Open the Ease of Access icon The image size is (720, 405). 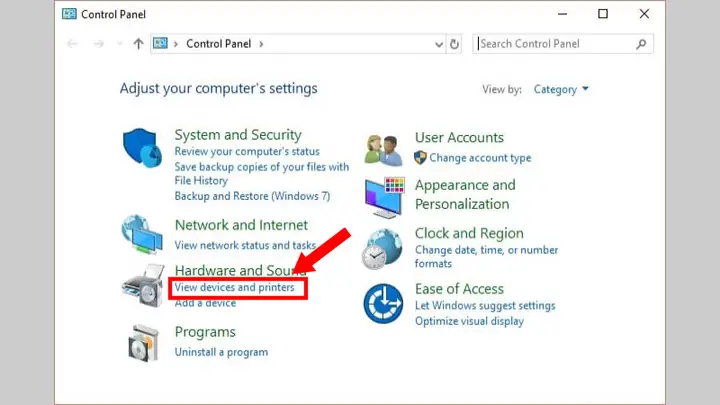tap(383, 304)
